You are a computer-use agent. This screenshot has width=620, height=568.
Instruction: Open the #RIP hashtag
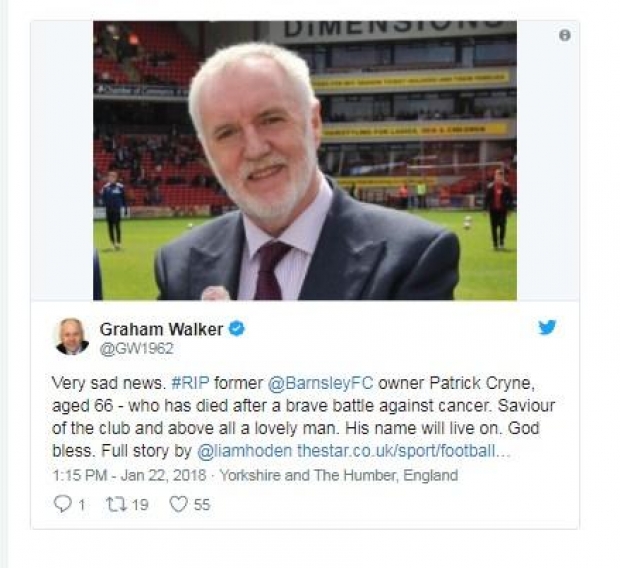[x=191, y=383]
